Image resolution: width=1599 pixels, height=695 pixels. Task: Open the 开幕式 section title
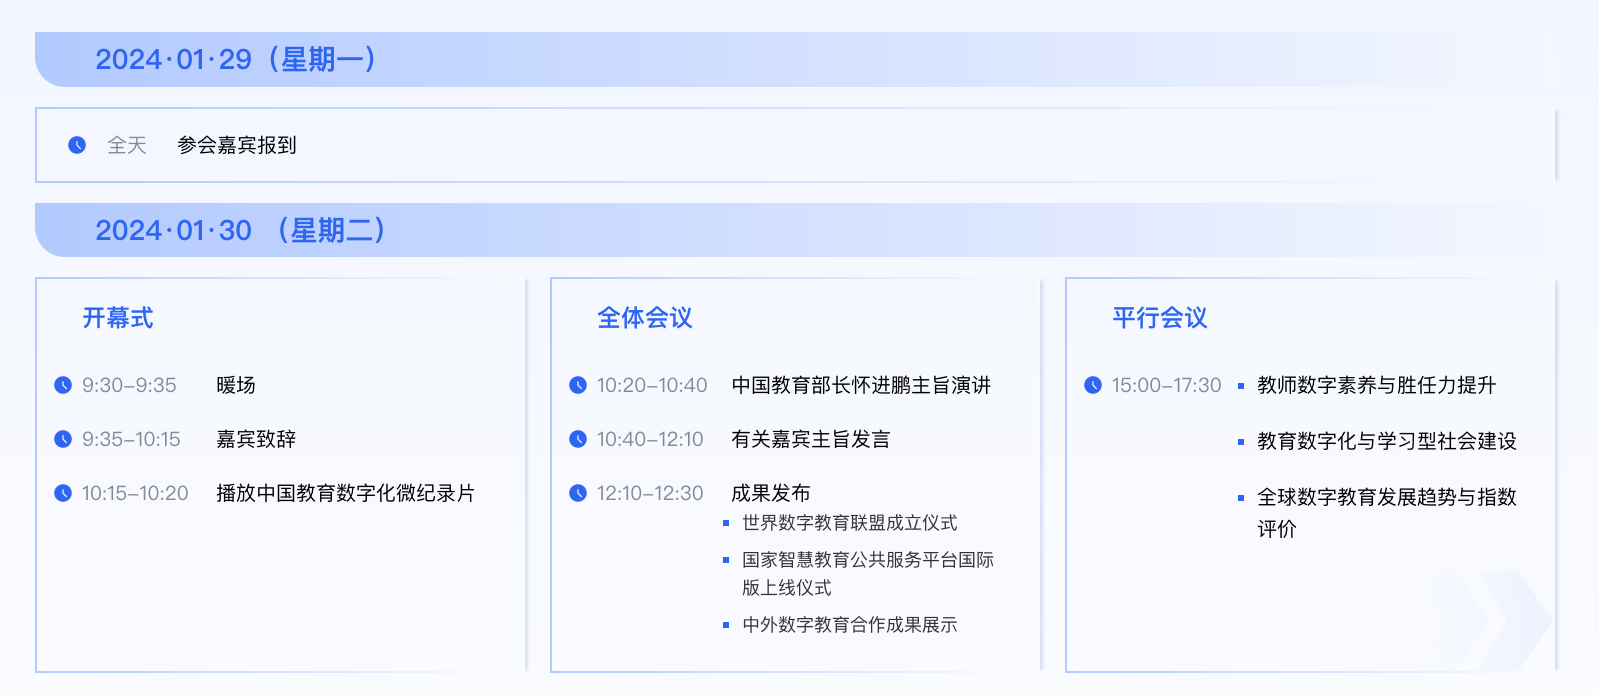tap(118, 318)
